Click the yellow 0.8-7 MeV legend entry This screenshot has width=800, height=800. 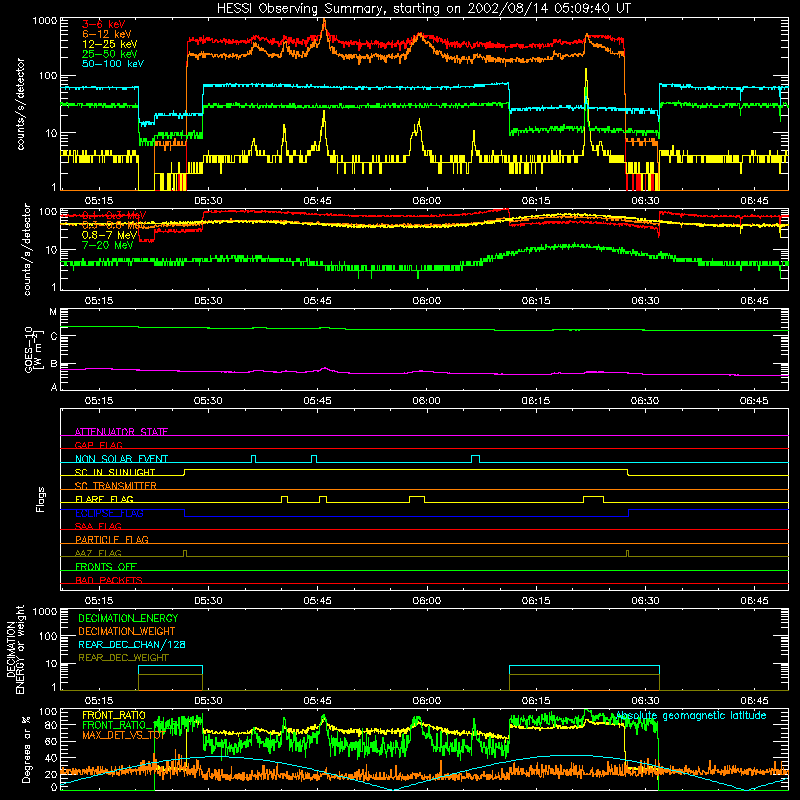pos(110,235)
